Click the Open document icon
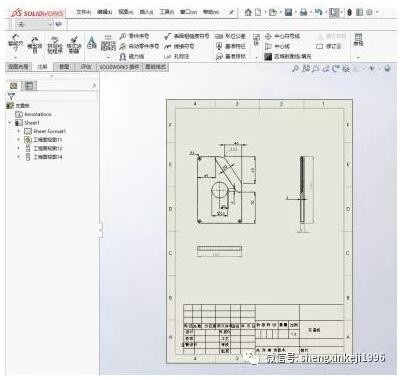 point(273,12)
